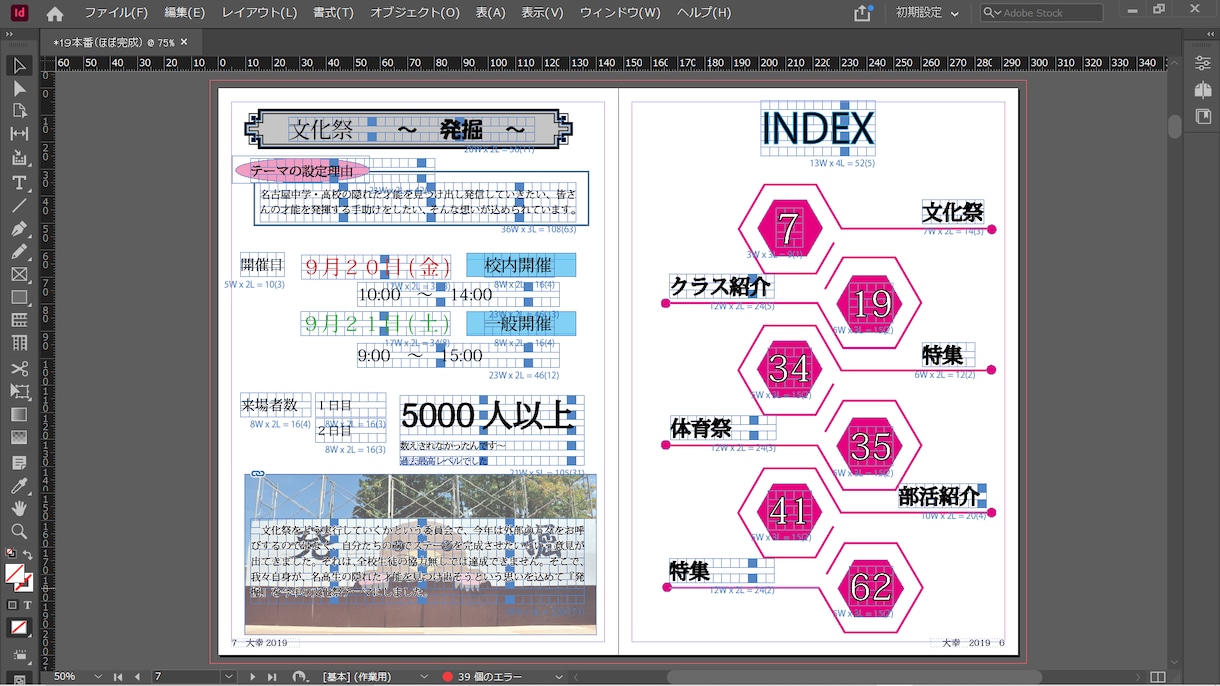
Task: Go to InDesign Home screen
Action: 54,13
